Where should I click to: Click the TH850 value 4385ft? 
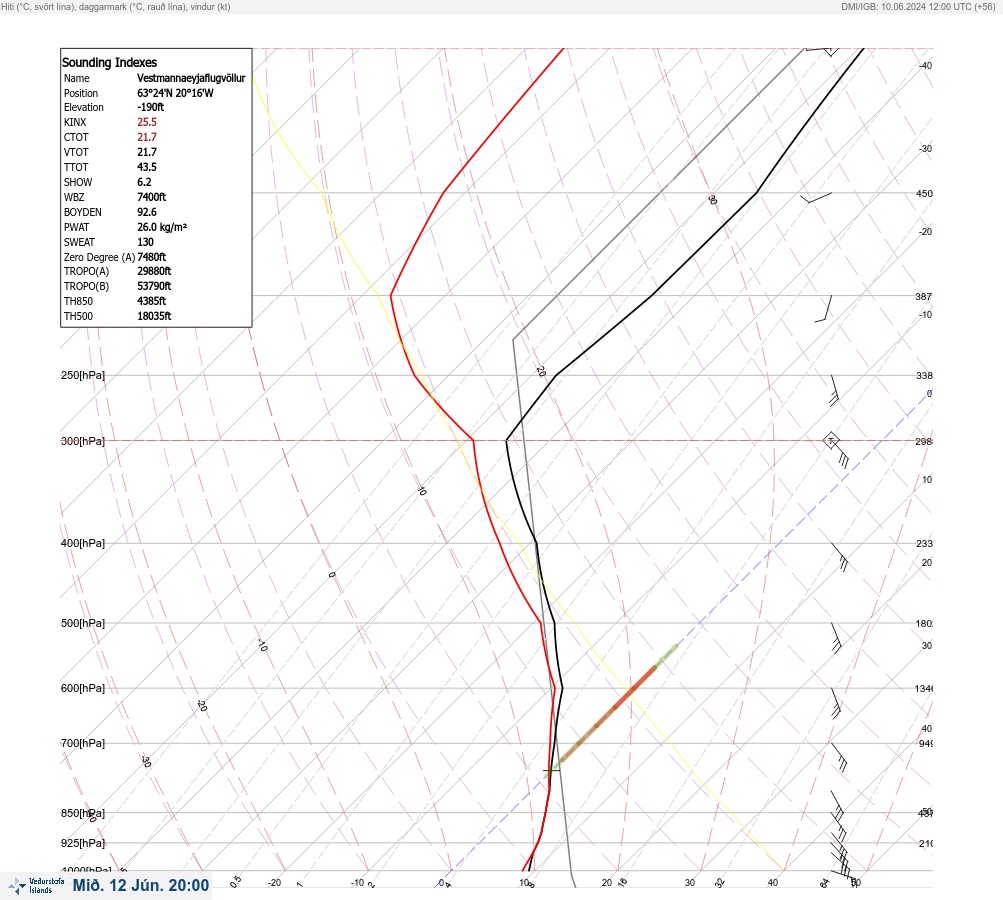click(x=152, y=301)
